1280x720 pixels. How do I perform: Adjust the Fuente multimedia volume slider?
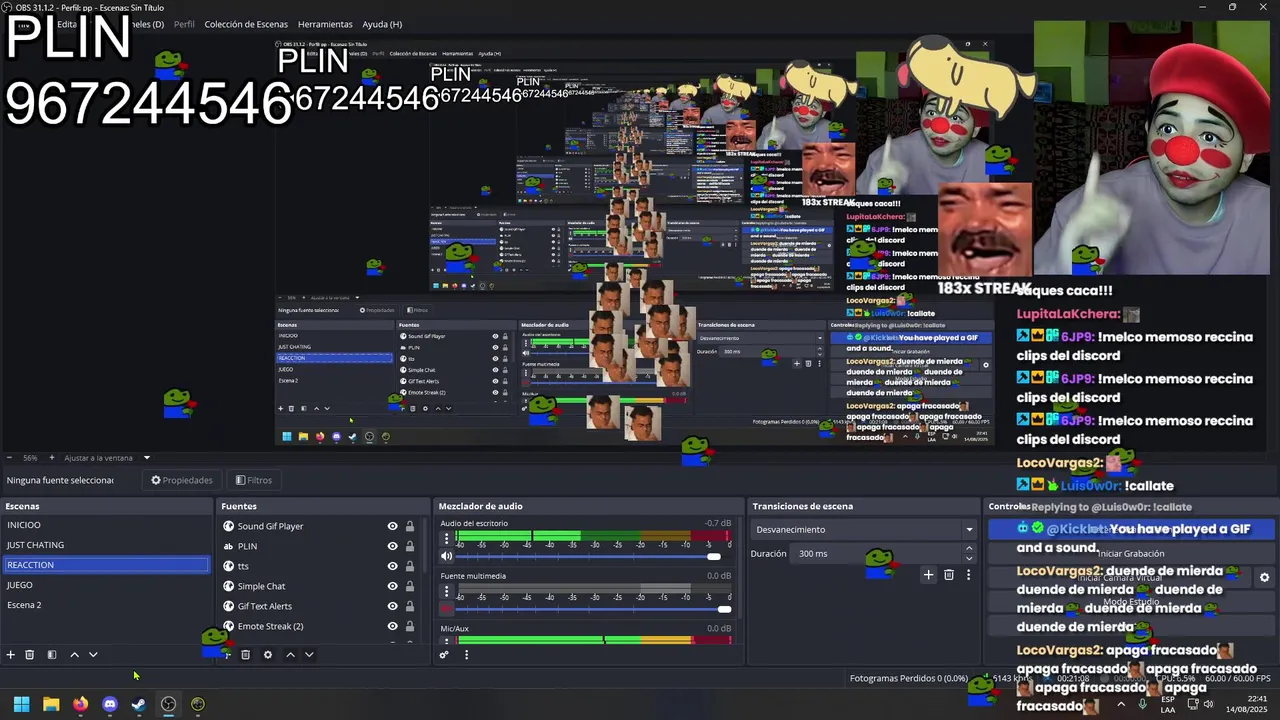(x=594, y=609)
